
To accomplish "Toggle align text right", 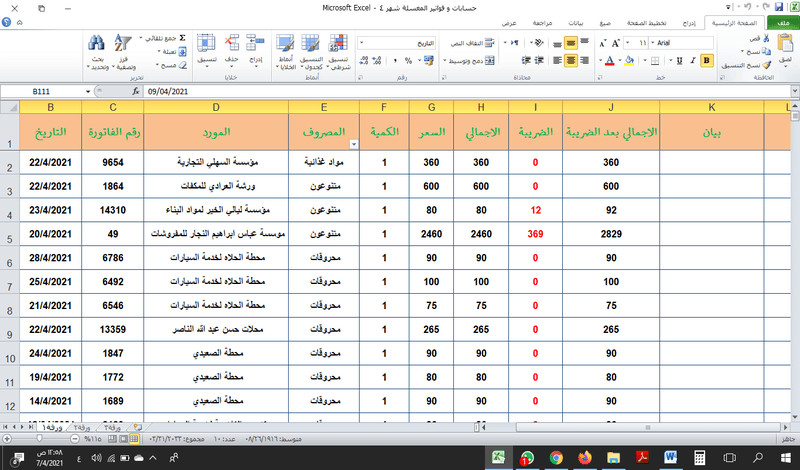I will pos(584,60).
